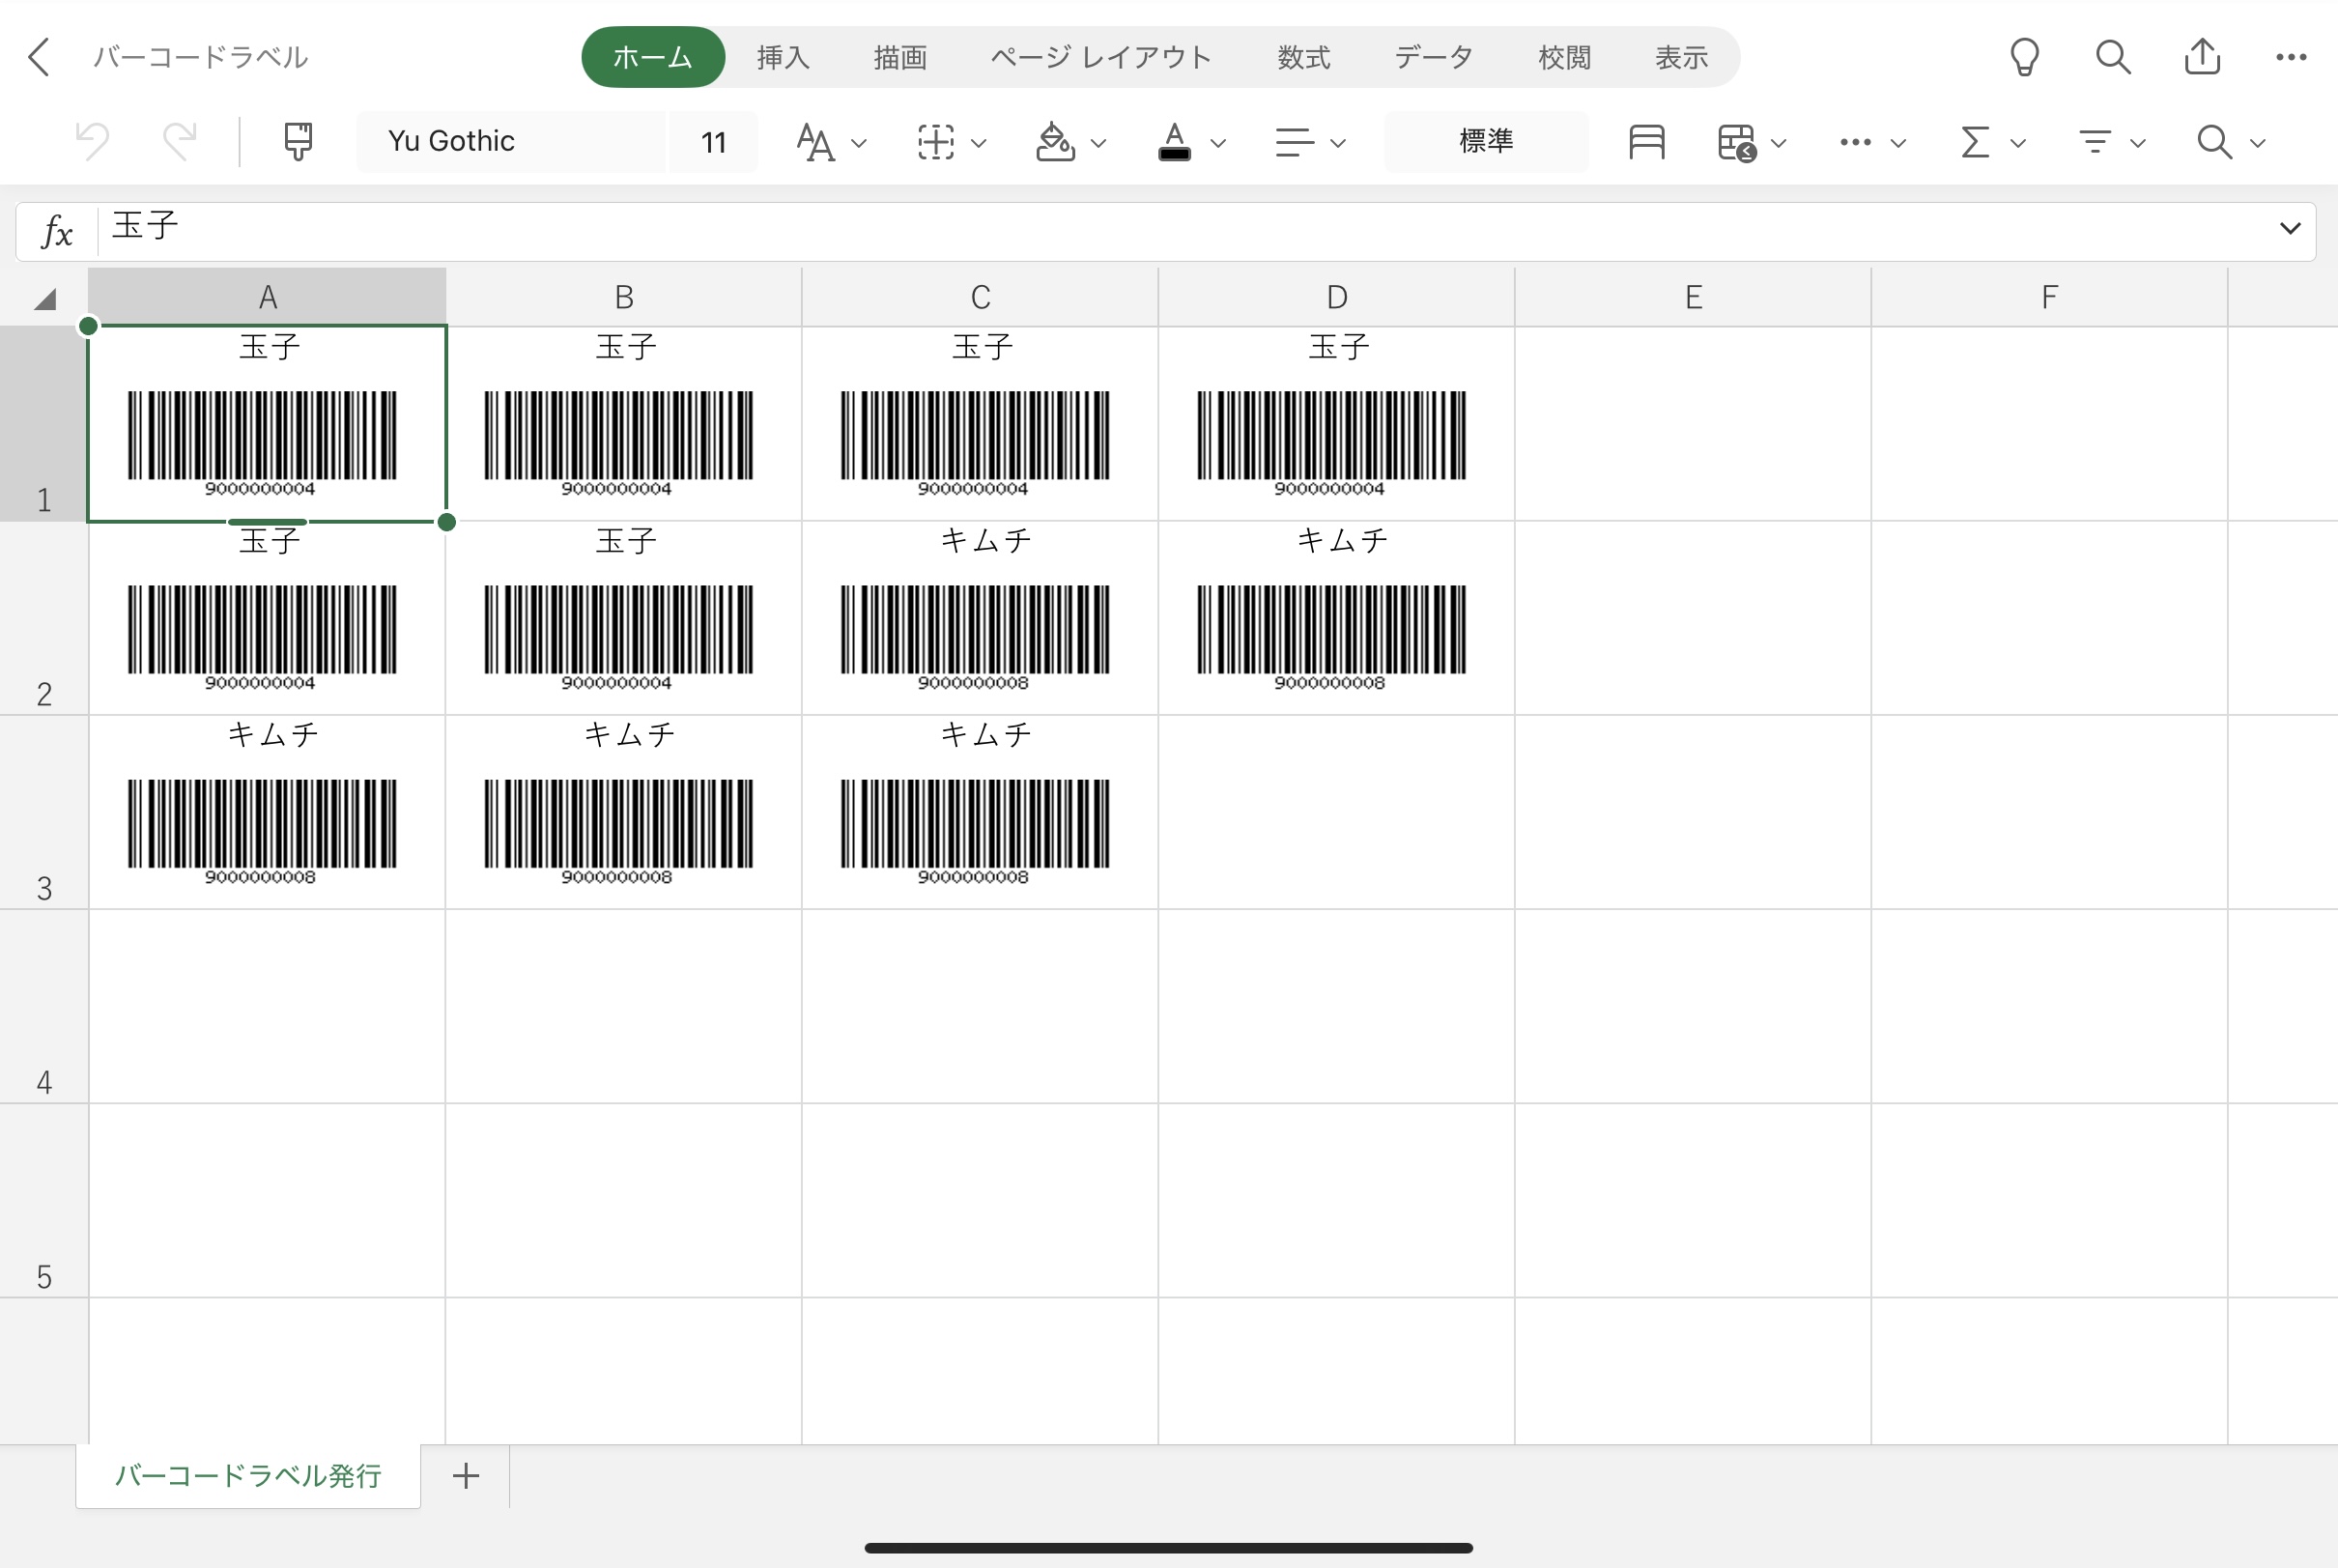Expand the alignment dropdown arrow

click(x=1338, y=143)
